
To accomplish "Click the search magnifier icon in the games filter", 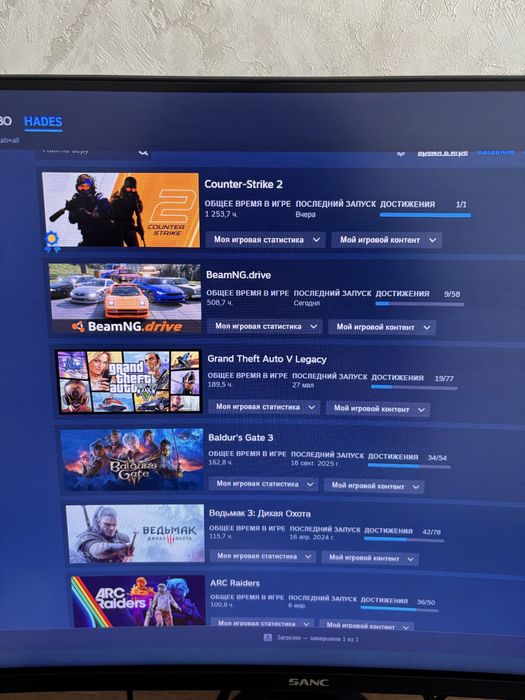I will (143, 153).
